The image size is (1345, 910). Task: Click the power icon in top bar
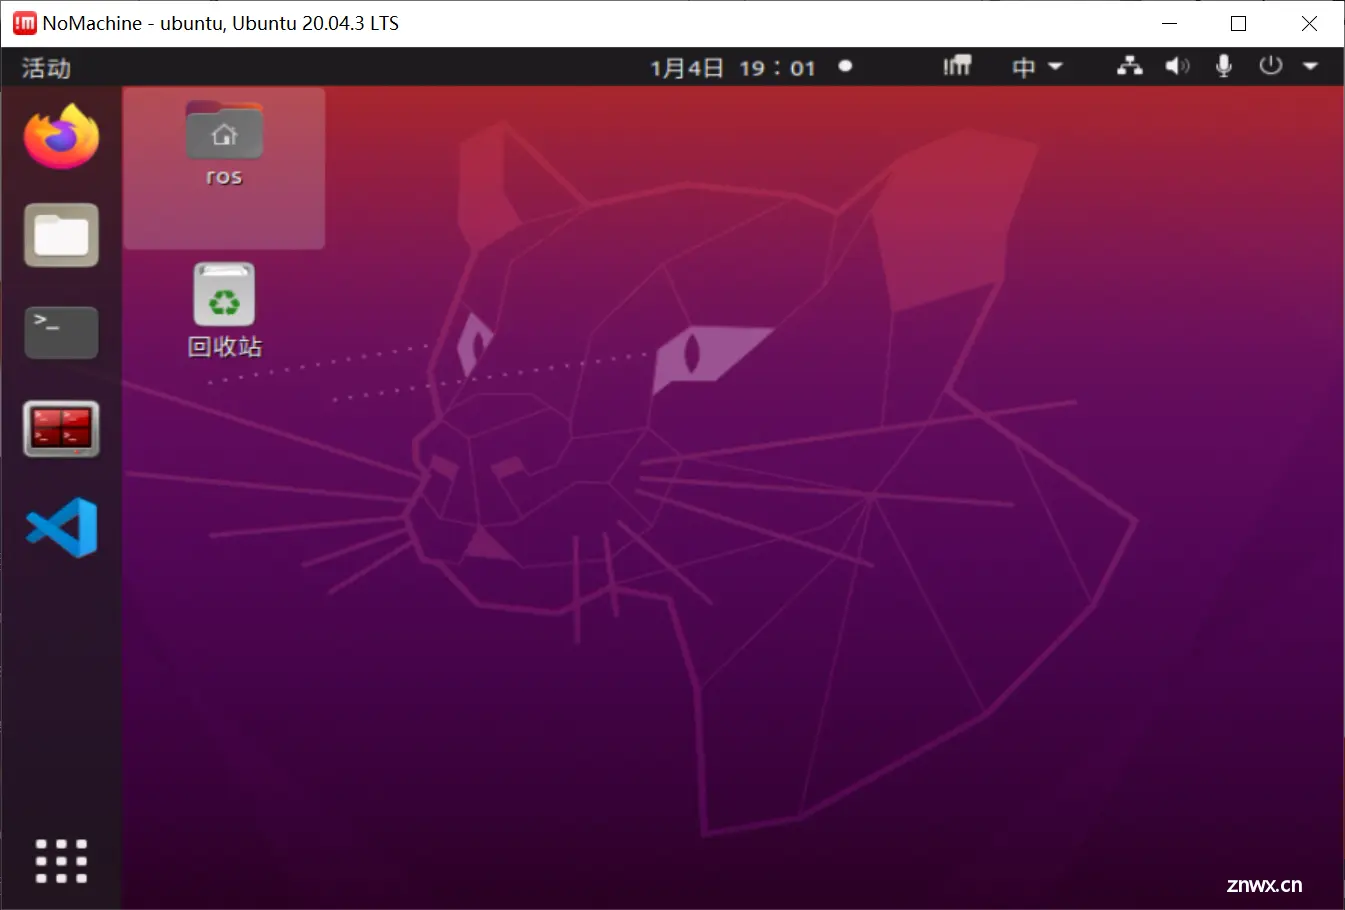pyautogui.click(x=1270, y=67)
